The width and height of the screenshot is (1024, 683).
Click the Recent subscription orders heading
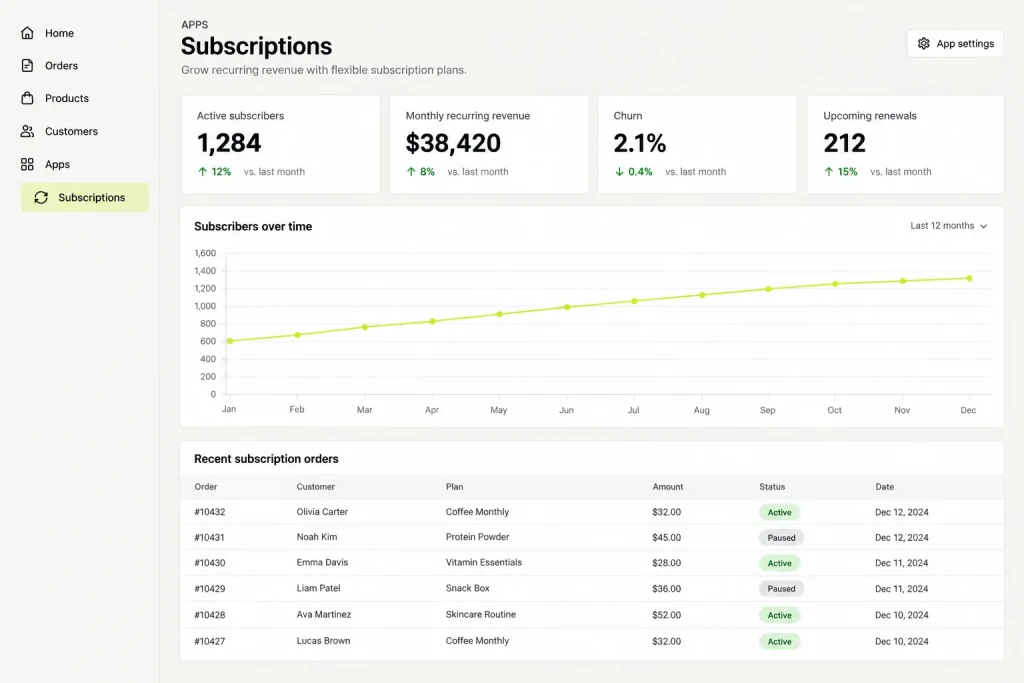click(266, 459)
